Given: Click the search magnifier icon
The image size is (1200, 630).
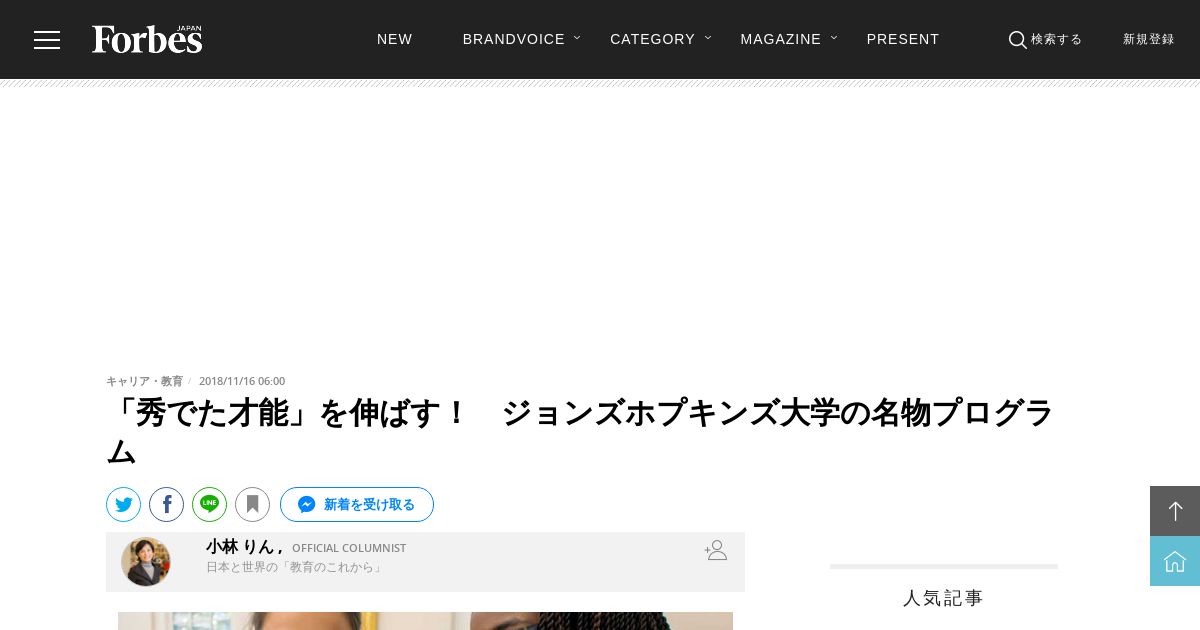Looking at the screenshot, I should [x=1017, y=40].
